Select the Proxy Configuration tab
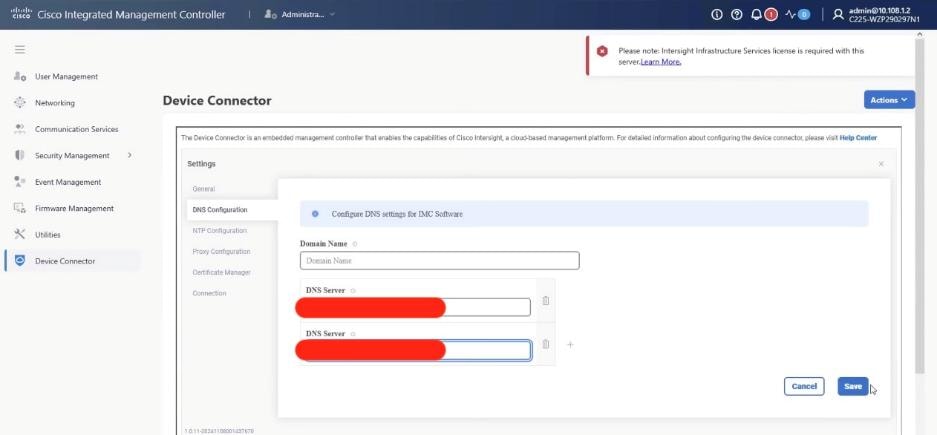Viewport: 937px width, 435px height. 221,252
